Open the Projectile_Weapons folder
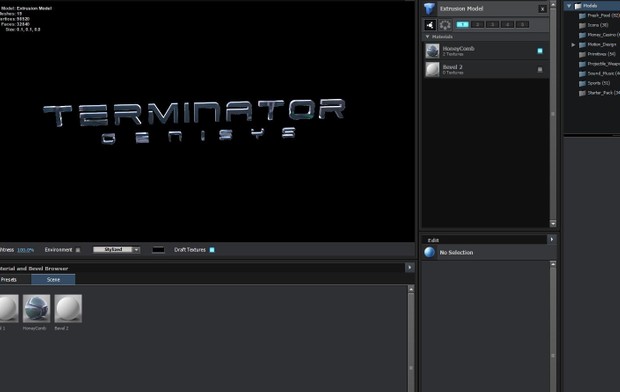 [603, 64]
